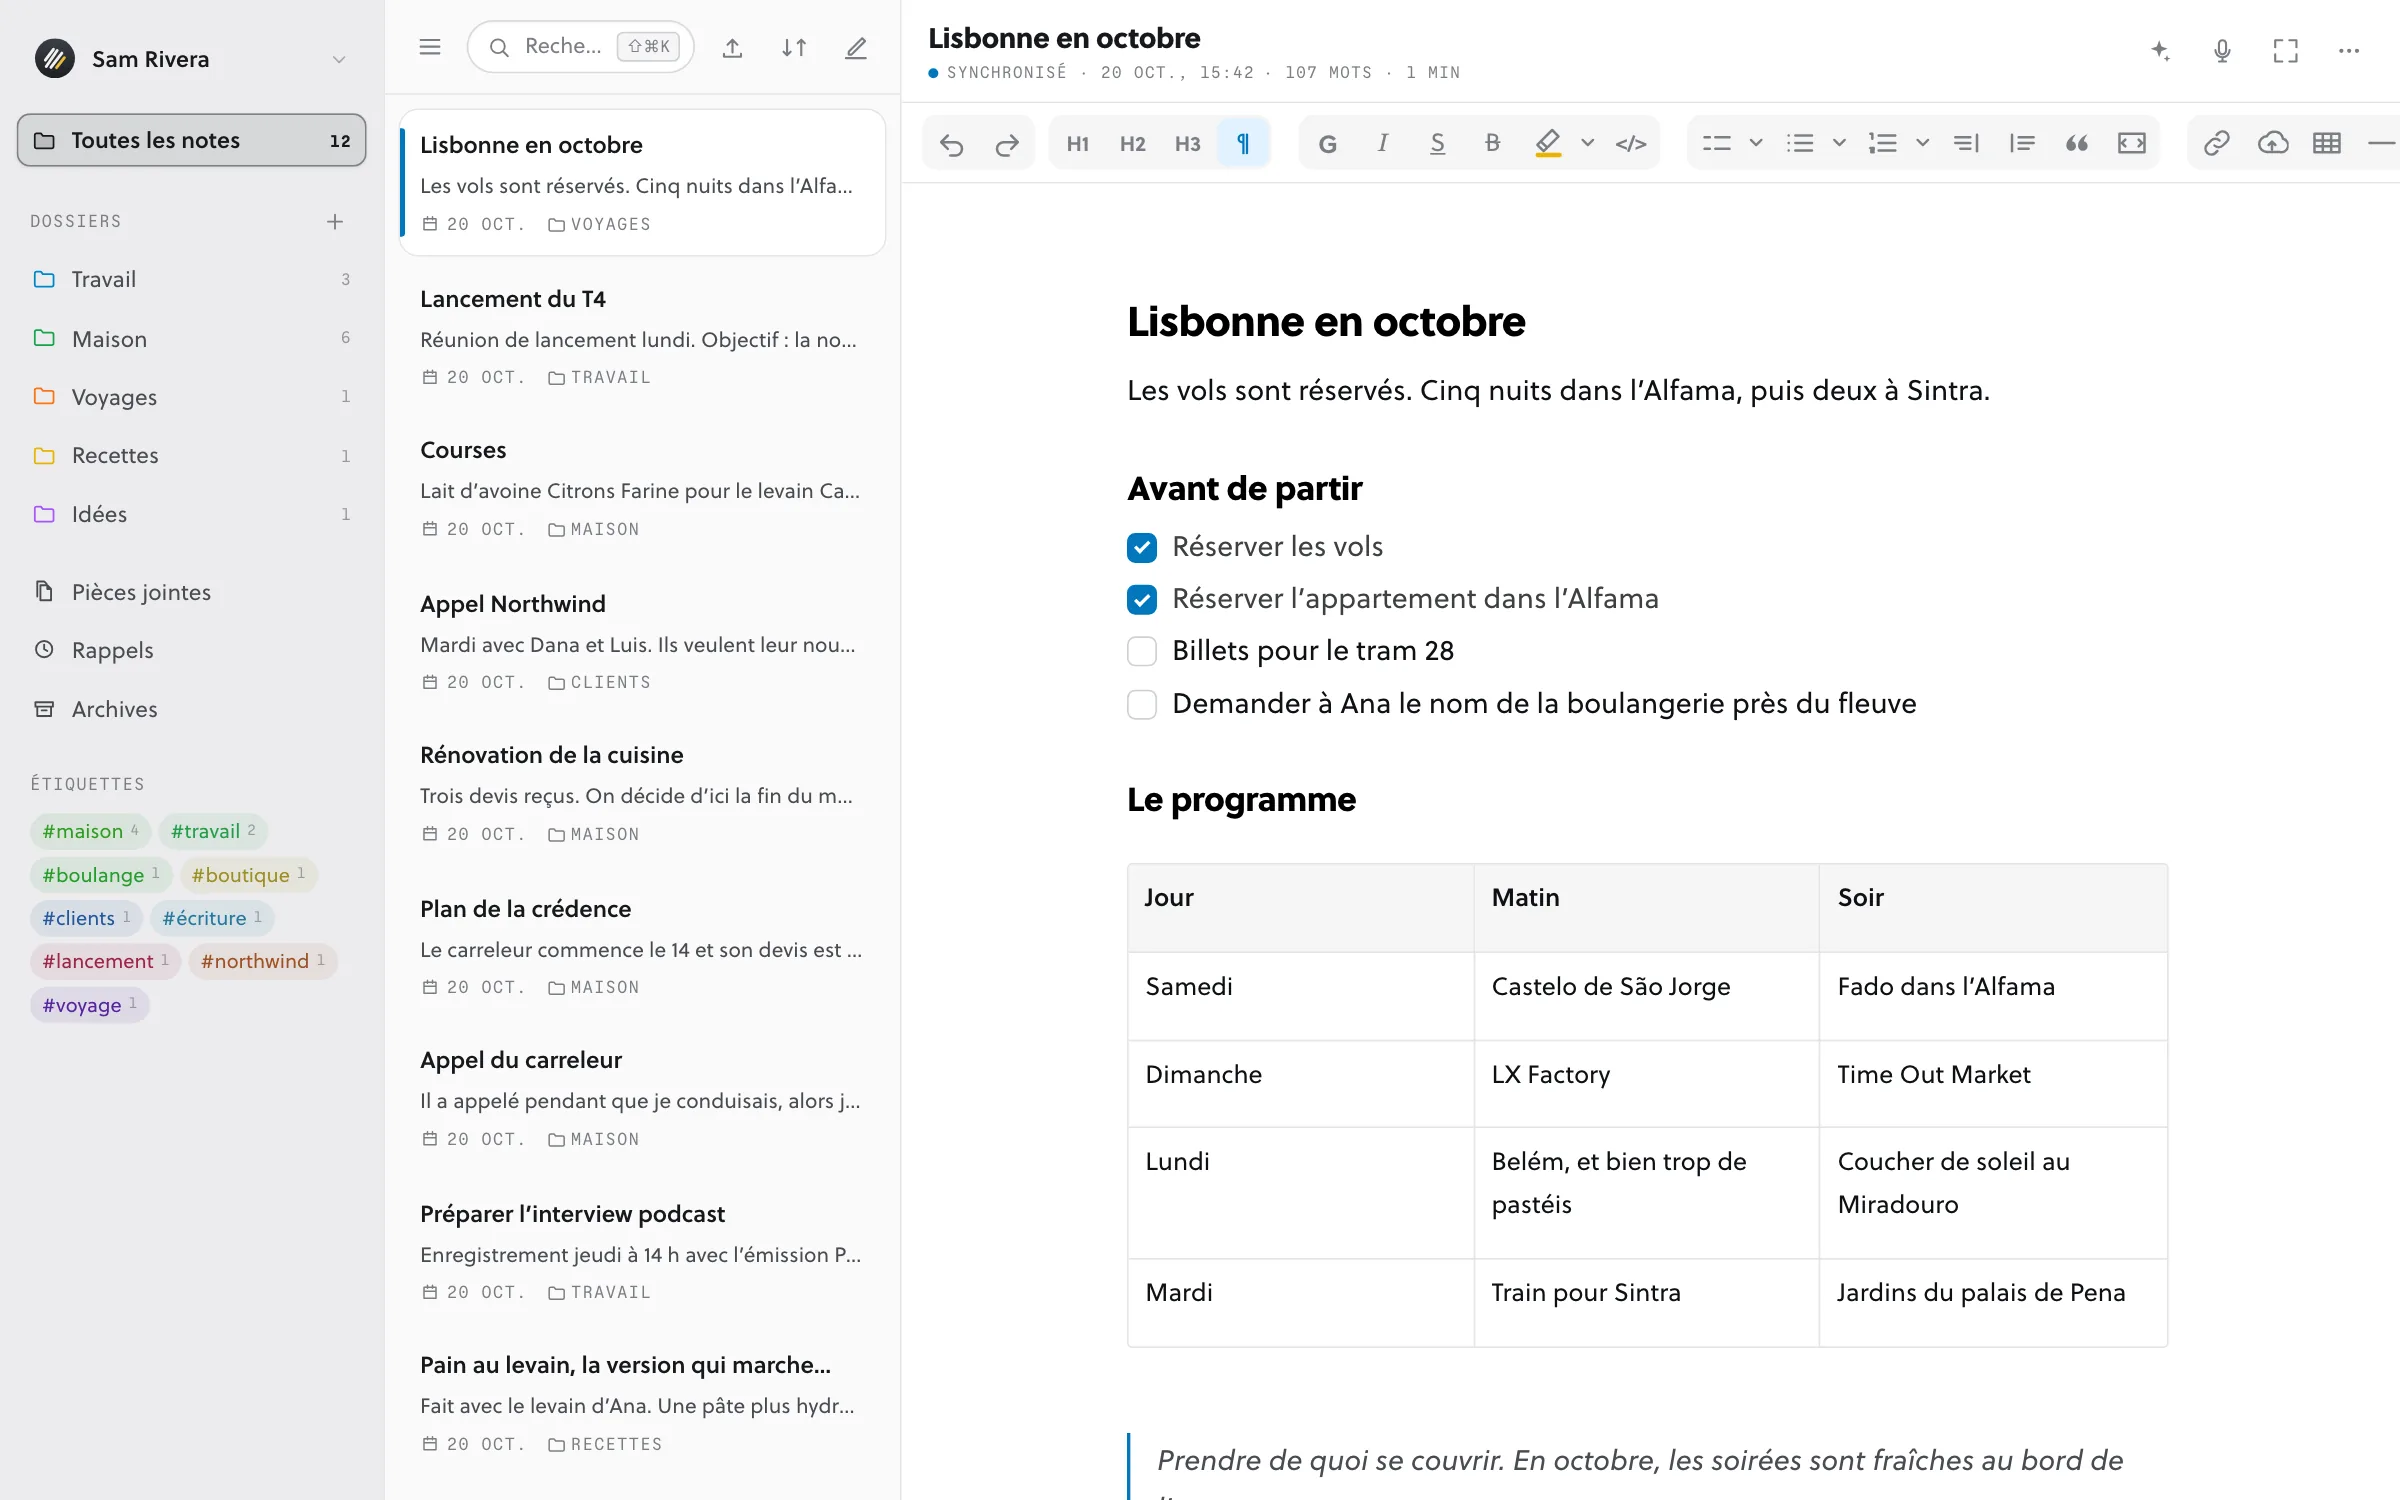This screenshot has width=2400, height=1500.
Task: Change note sort order
Action: coord(794,47)
